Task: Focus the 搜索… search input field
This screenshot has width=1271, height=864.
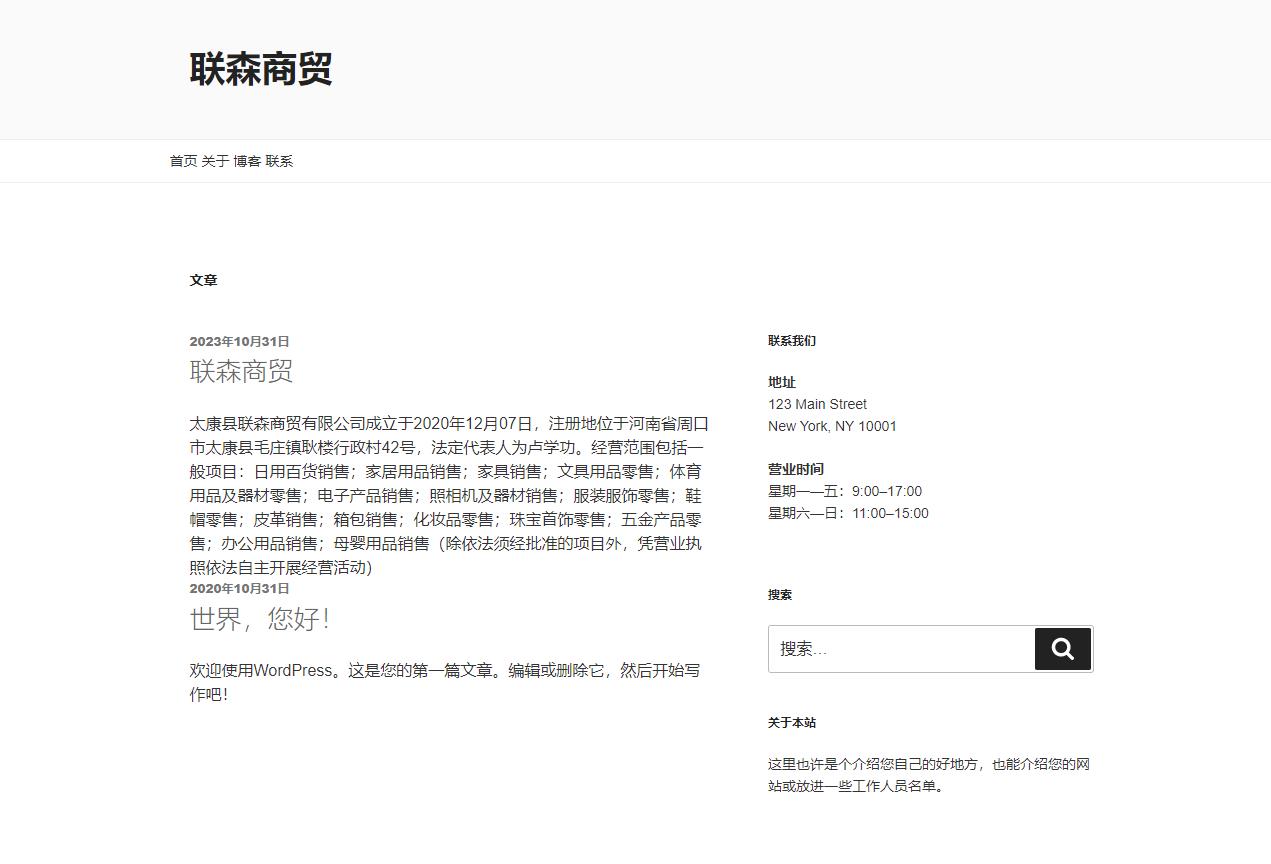Action: [x=900, y=649]
